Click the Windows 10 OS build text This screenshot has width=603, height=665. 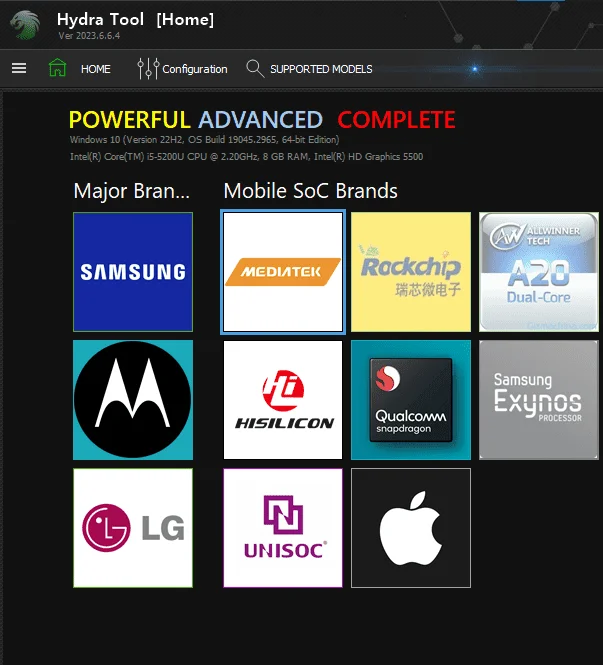(x=204, y=140)
